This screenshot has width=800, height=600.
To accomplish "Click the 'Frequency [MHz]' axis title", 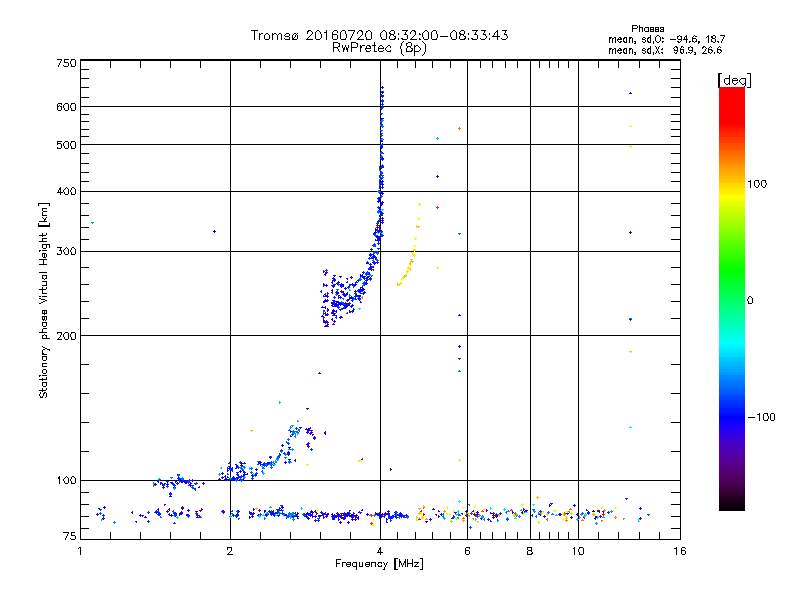I will (x=379, y=564).
